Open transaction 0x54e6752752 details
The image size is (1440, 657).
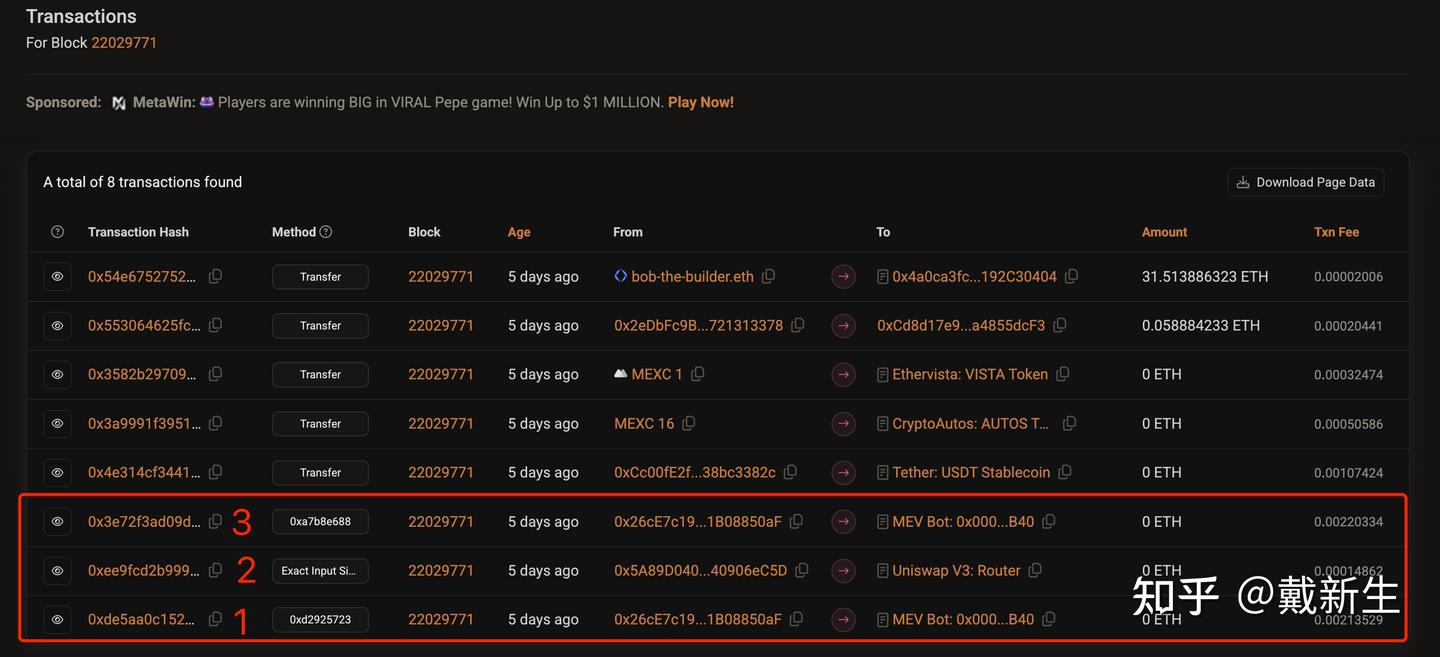click(143, 277)
